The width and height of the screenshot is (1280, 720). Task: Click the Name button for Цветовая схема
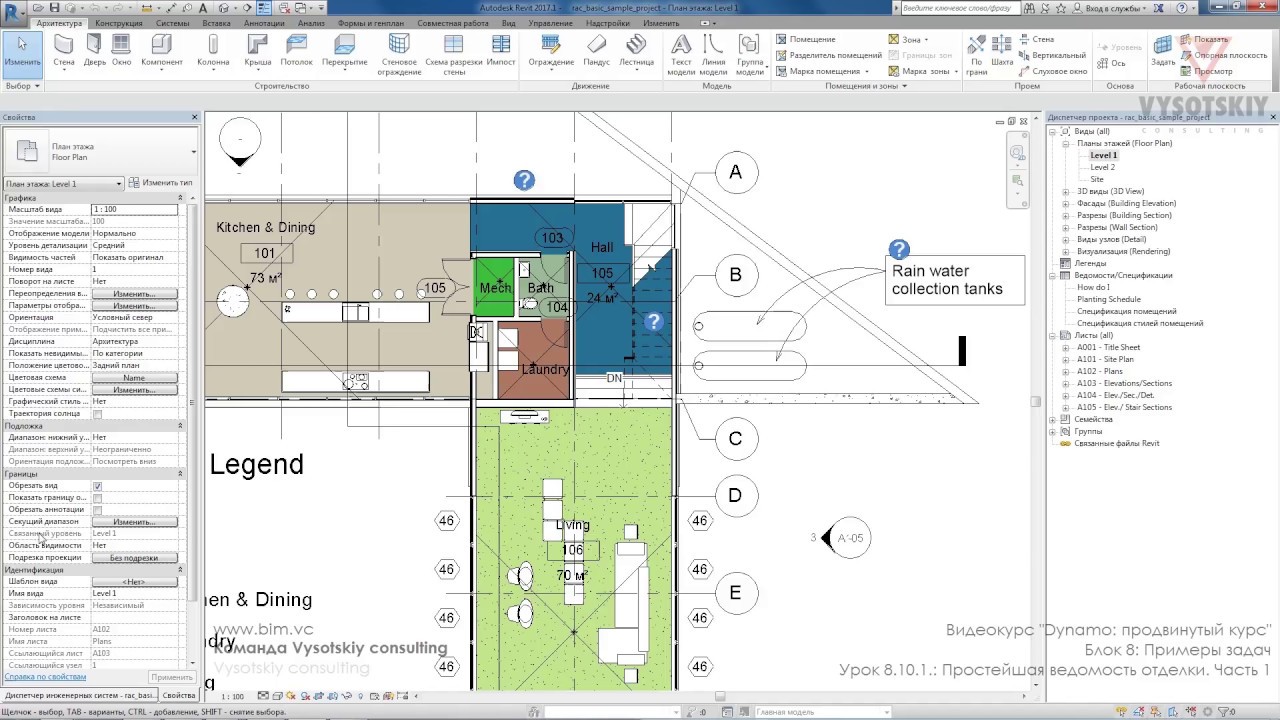click(134, 378)
